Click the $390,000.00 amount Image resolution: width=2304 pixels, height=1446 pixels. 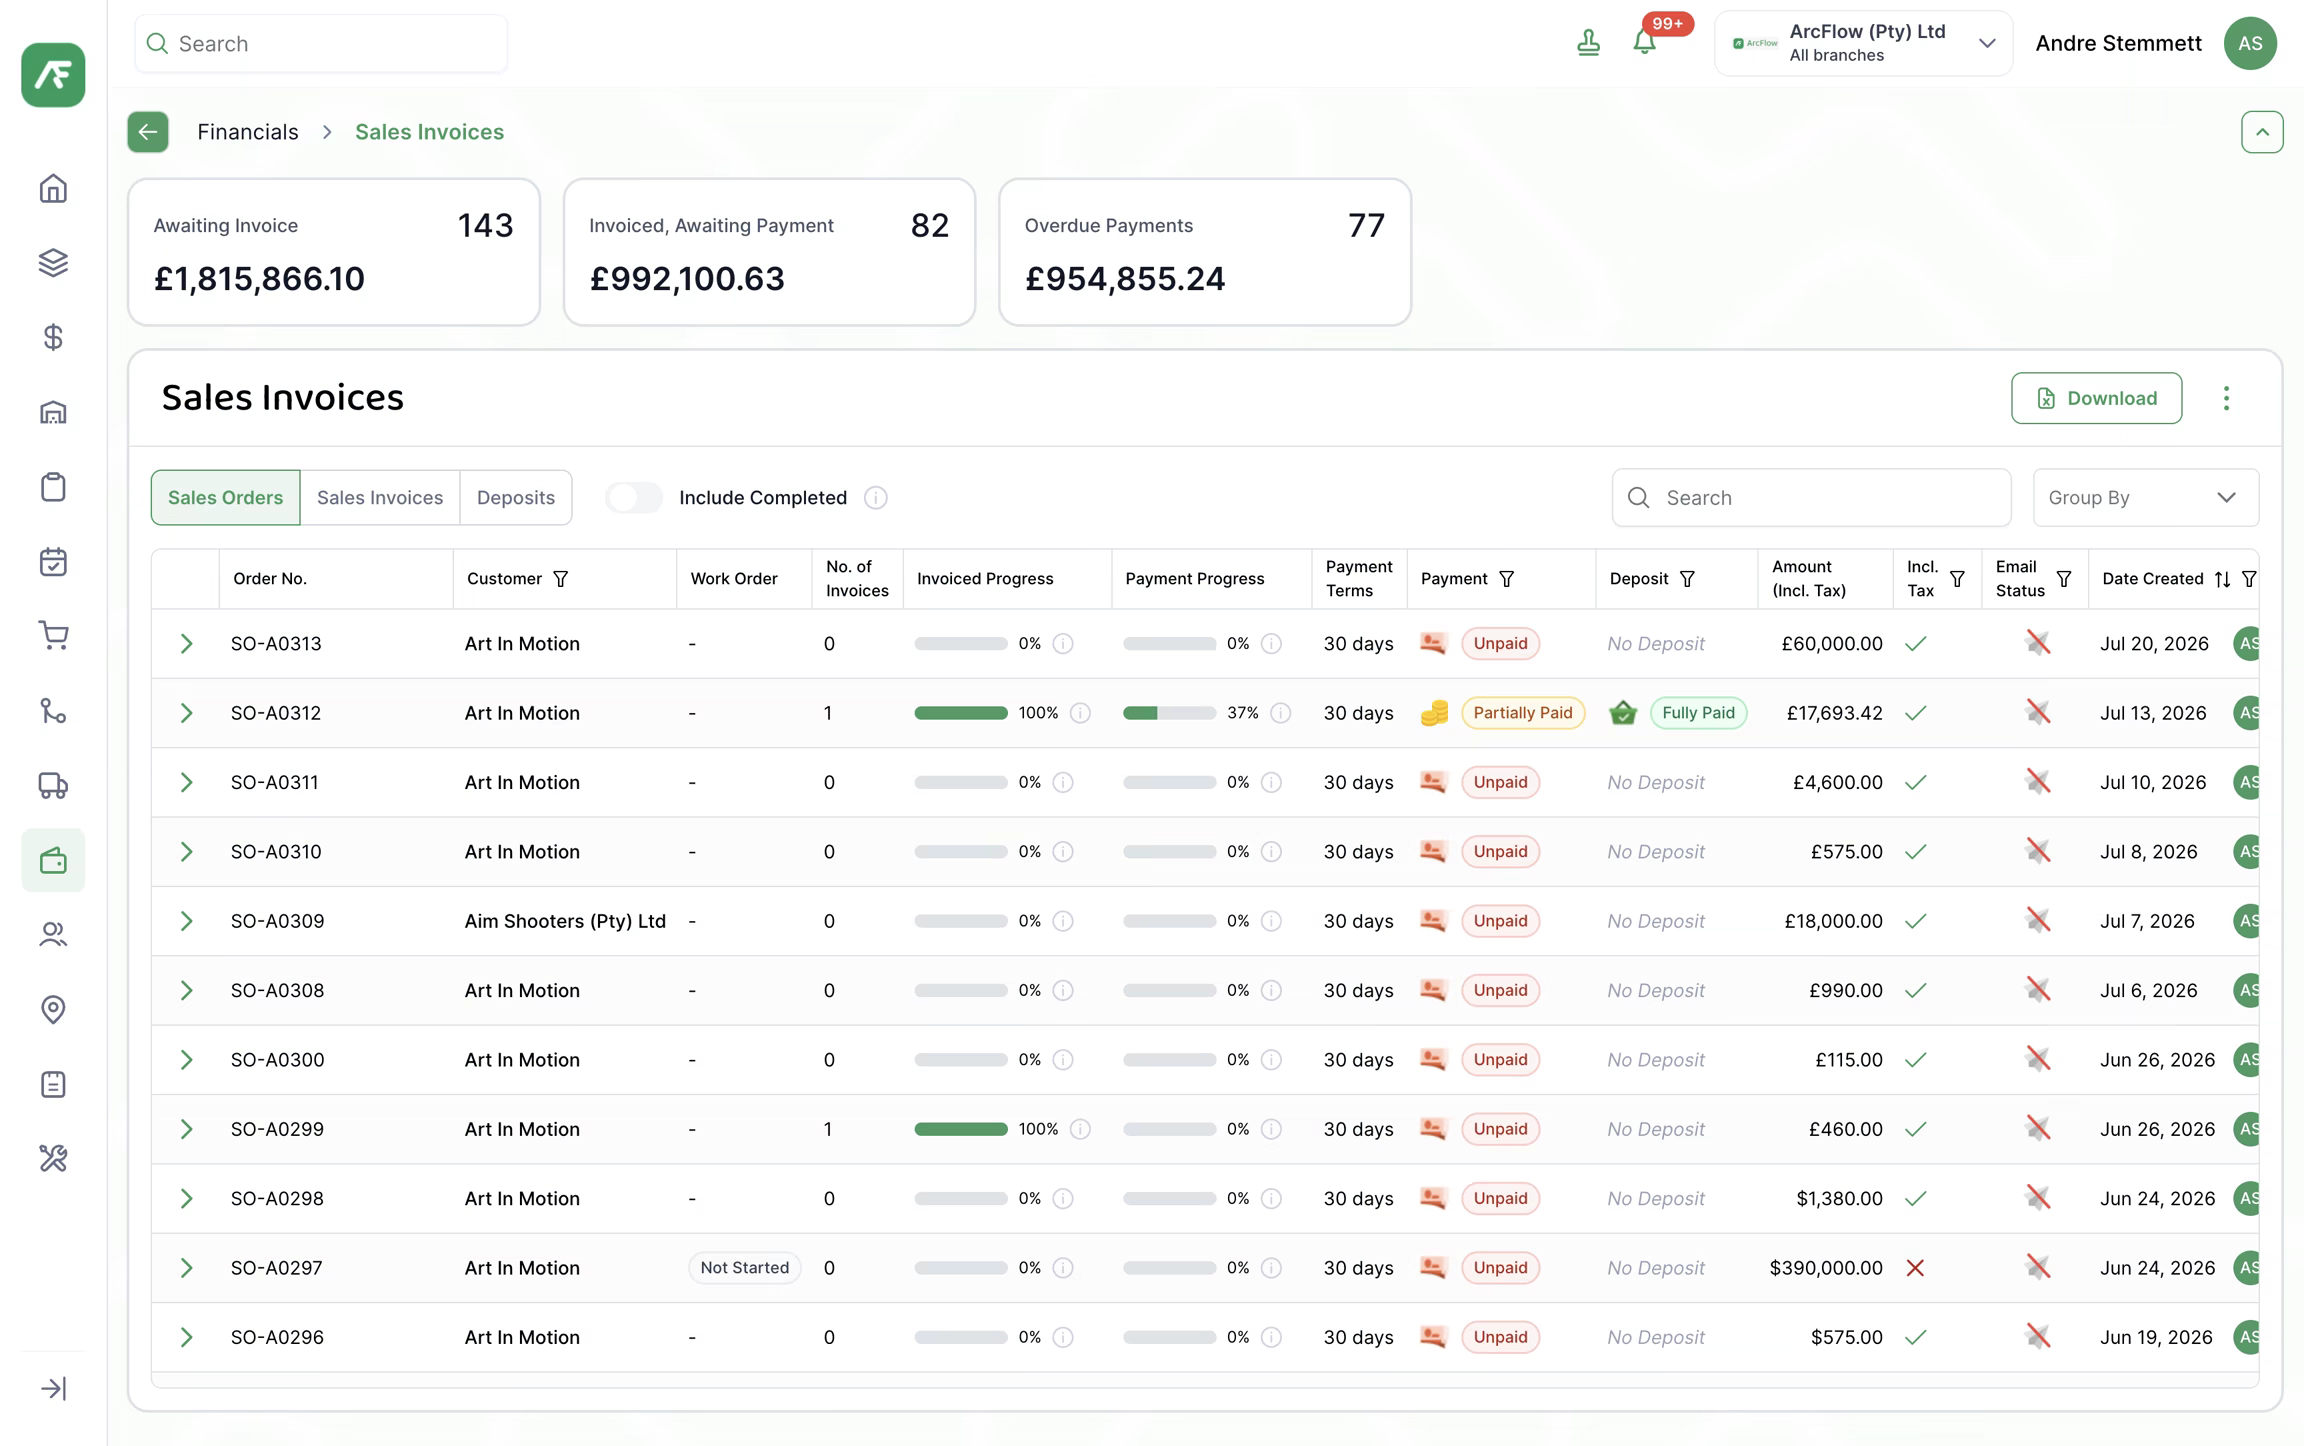1826,1268
